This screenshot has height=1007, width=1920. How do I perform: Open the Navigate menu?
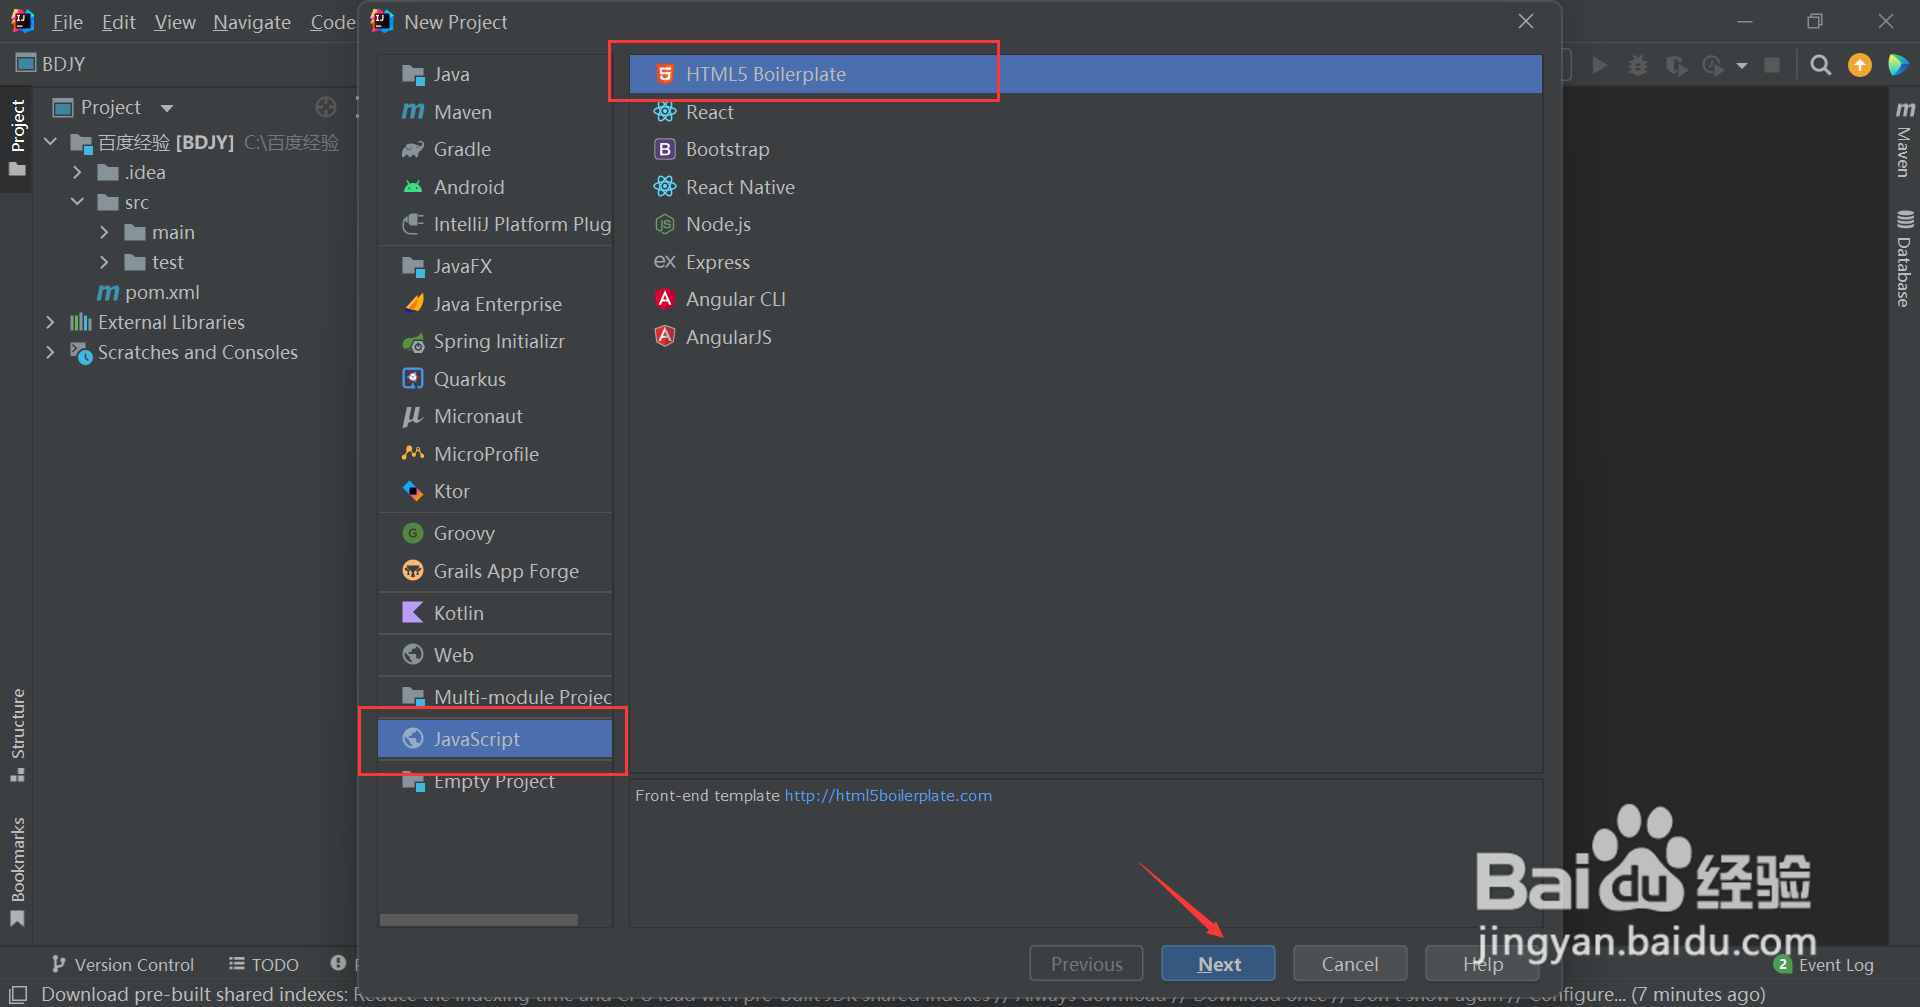click(x=252, y=22)
